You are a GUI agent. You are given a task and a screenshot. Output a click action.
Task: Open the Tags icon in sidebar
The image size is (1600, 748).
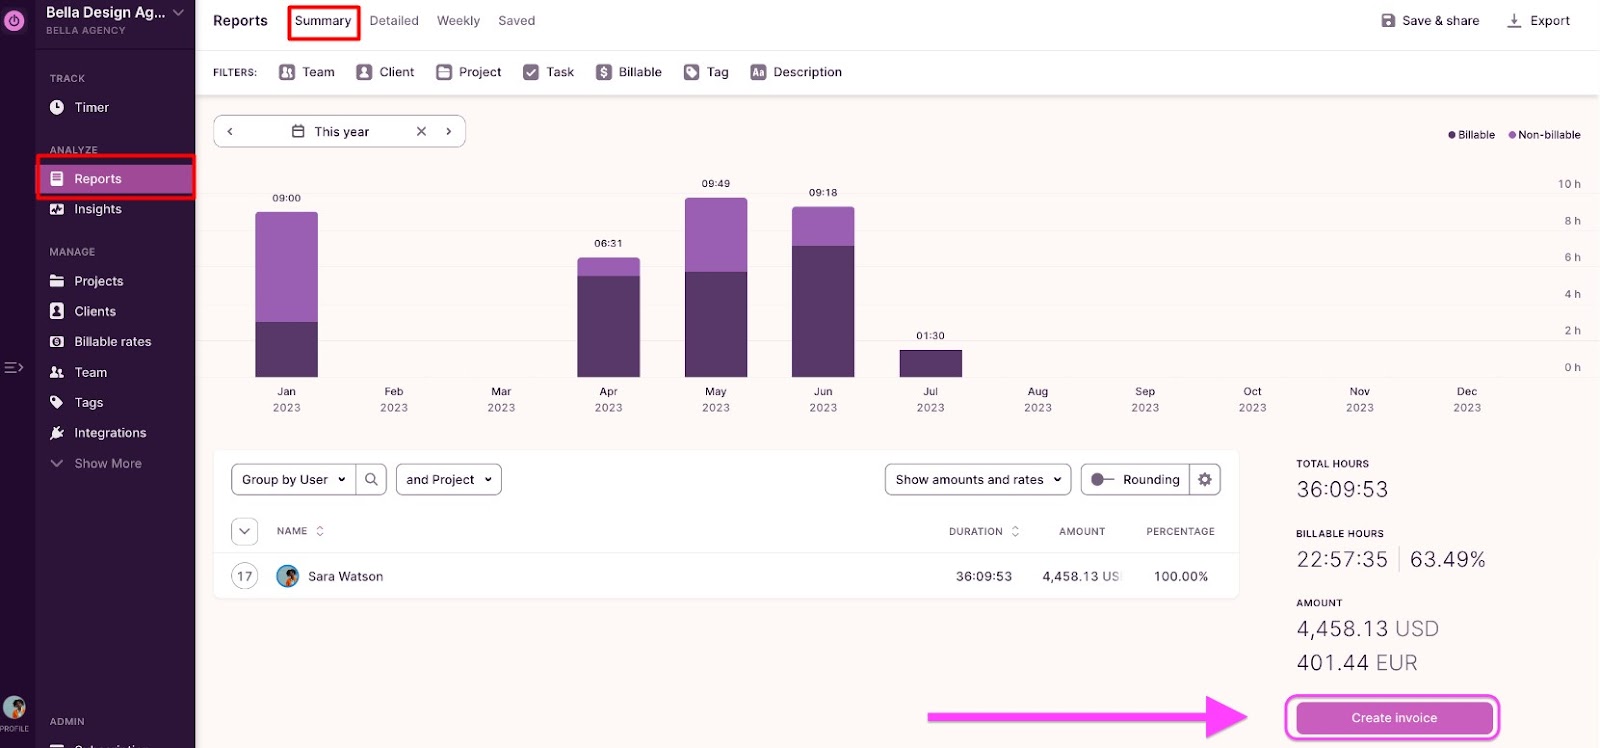[x=57, y=403]
